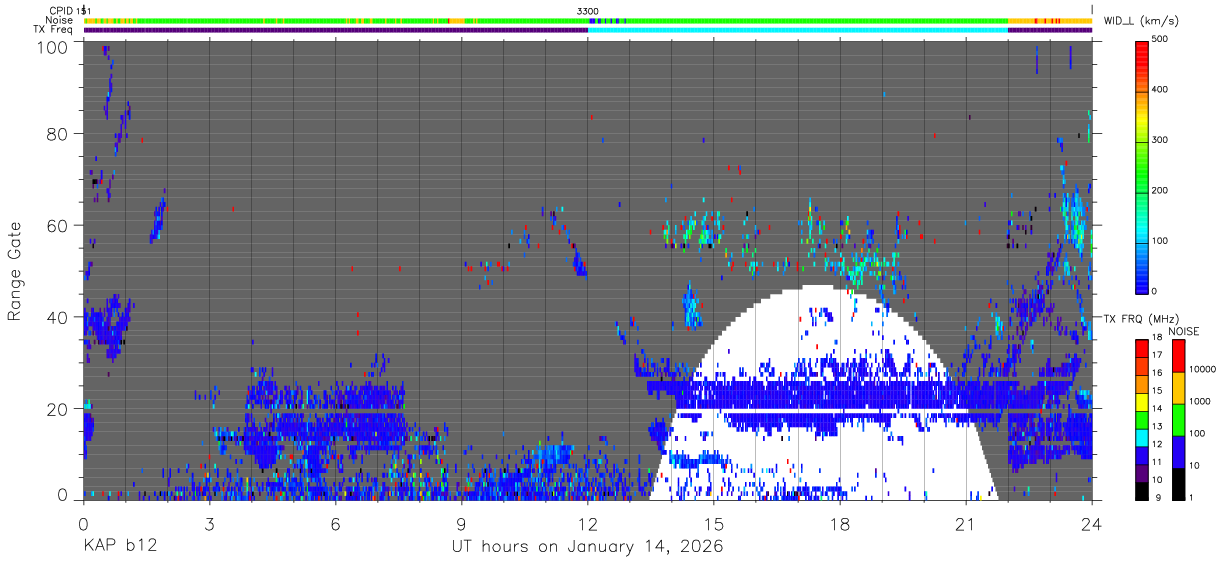Click the "40" tick on the Range Gate axis
Image resolution: width=1228 pixels, height=567 pixels.
point(59,317)
